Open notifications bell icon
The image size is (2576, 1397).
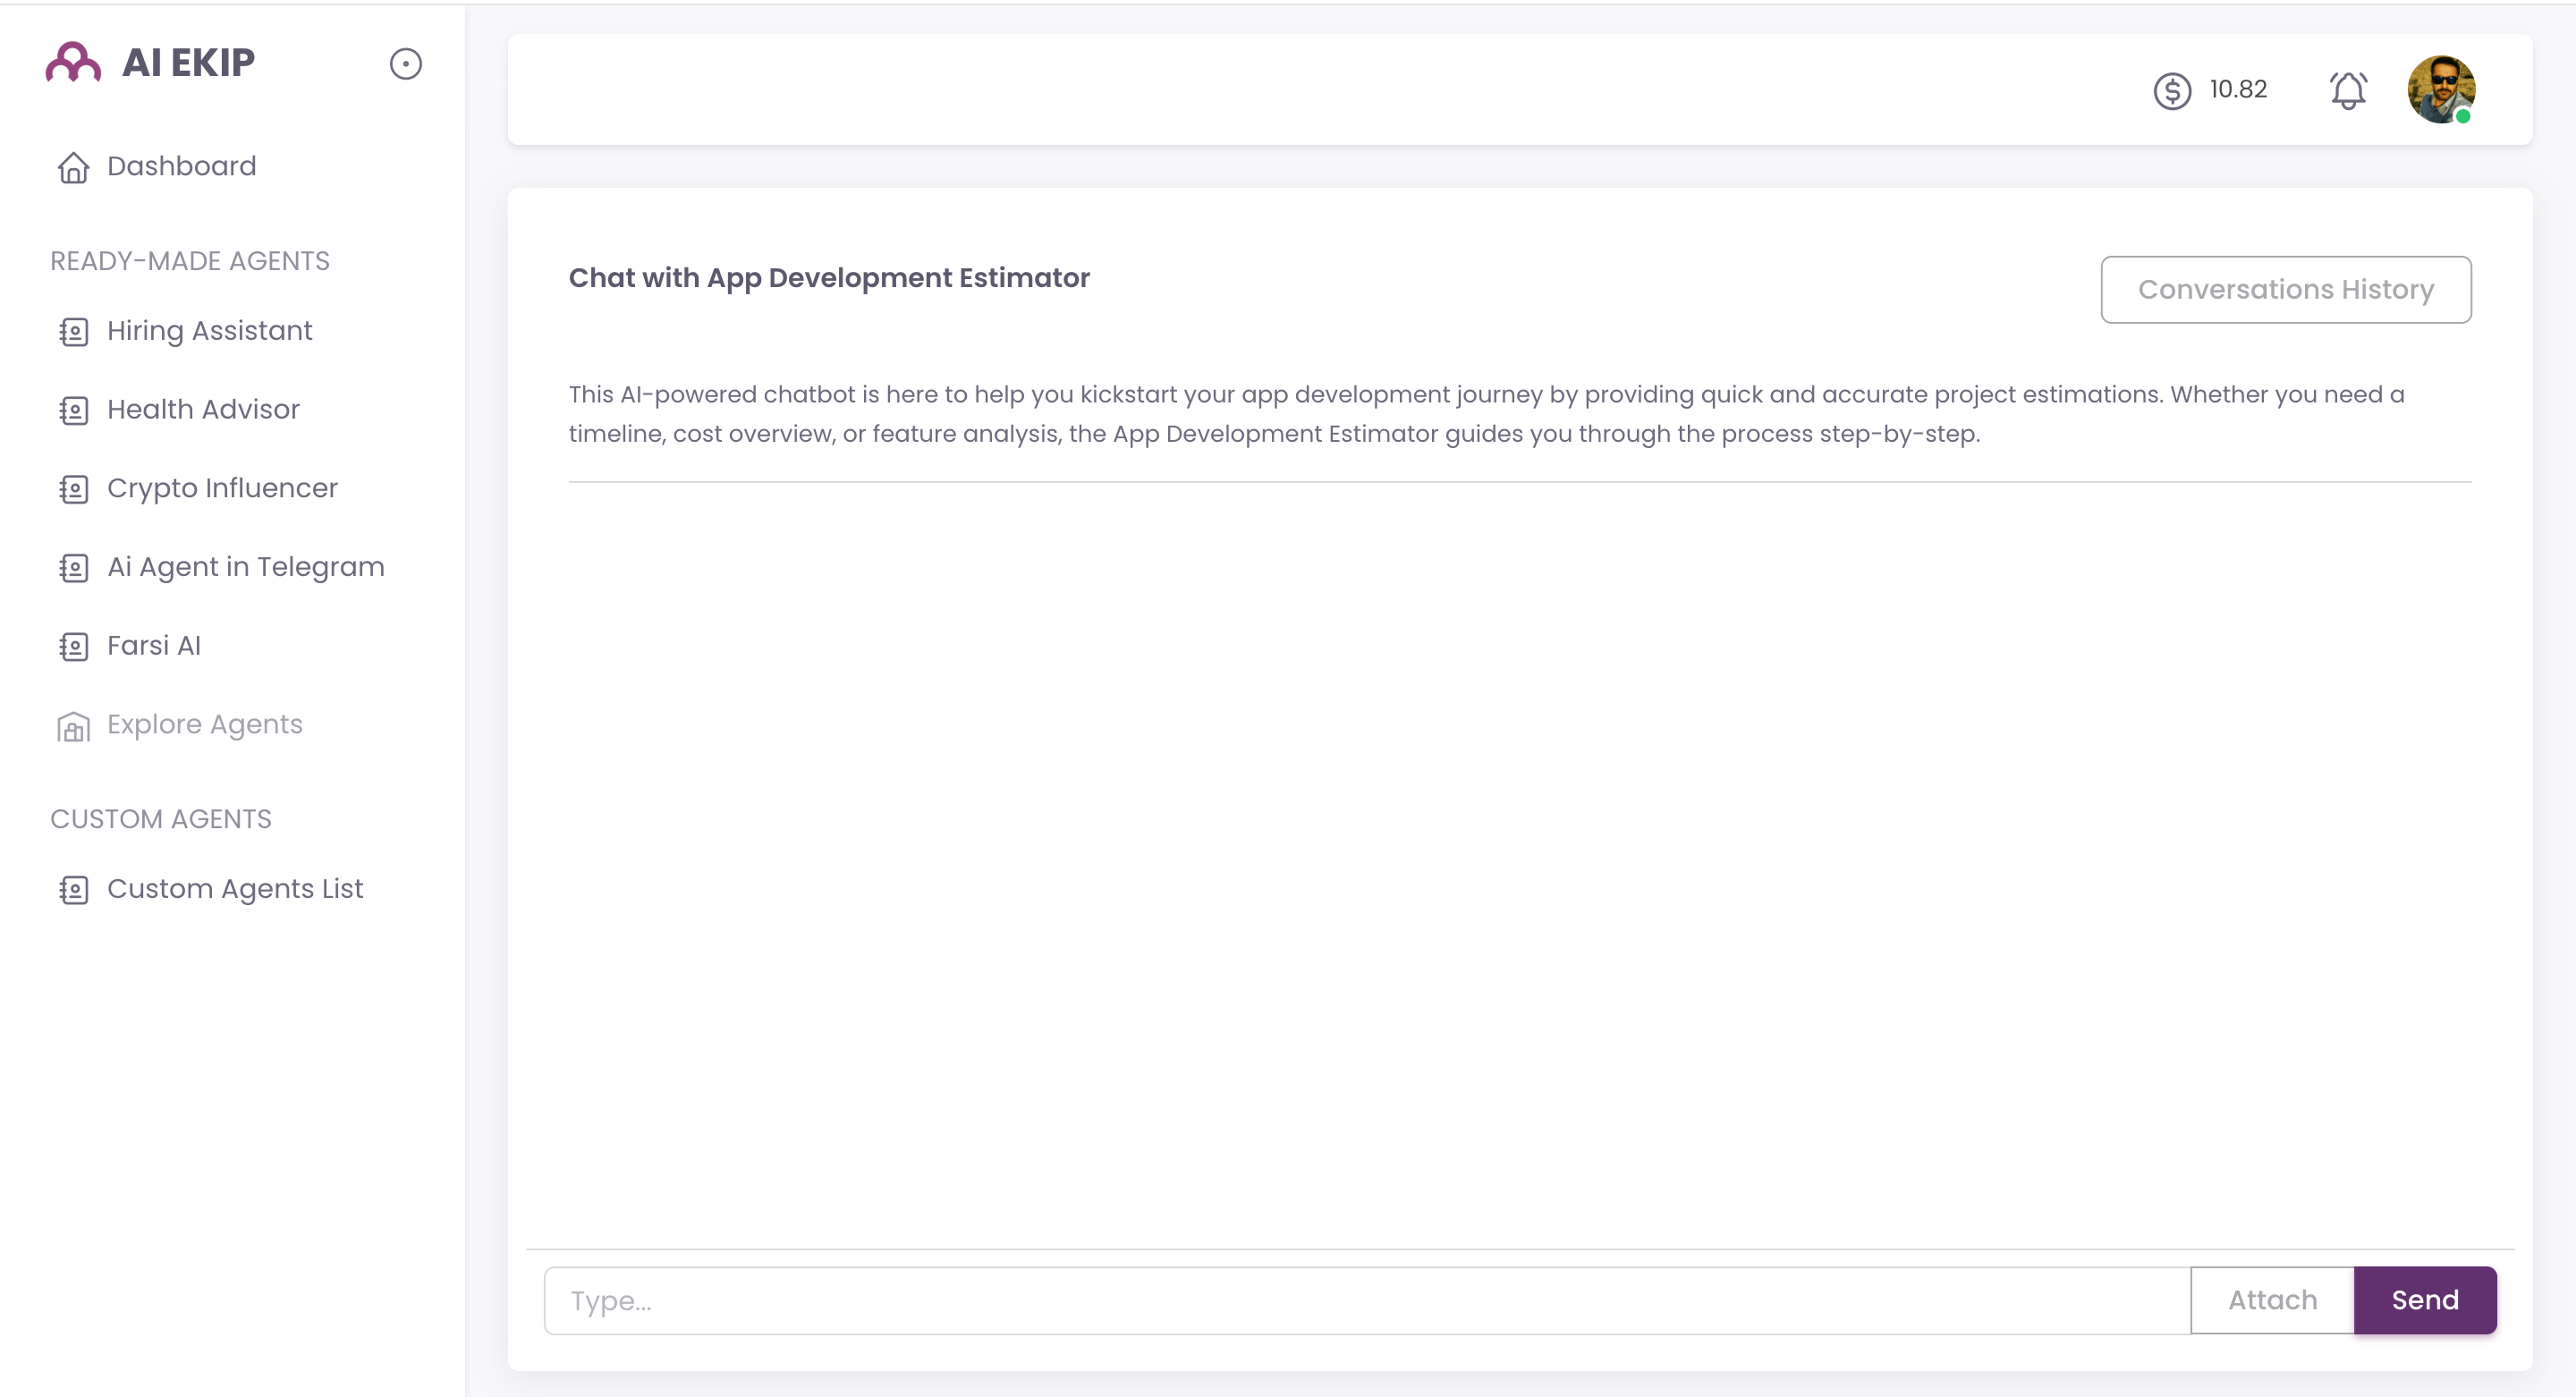pyautogui.click(x=2348, y=91)
